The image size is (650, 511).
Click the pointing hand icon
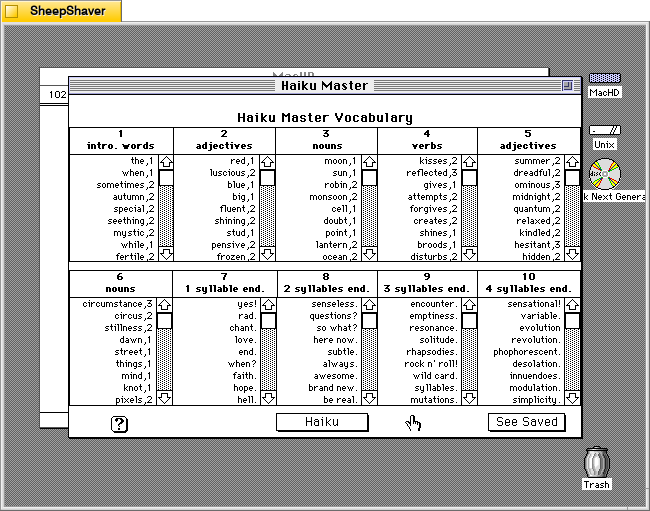click(413, 423)
